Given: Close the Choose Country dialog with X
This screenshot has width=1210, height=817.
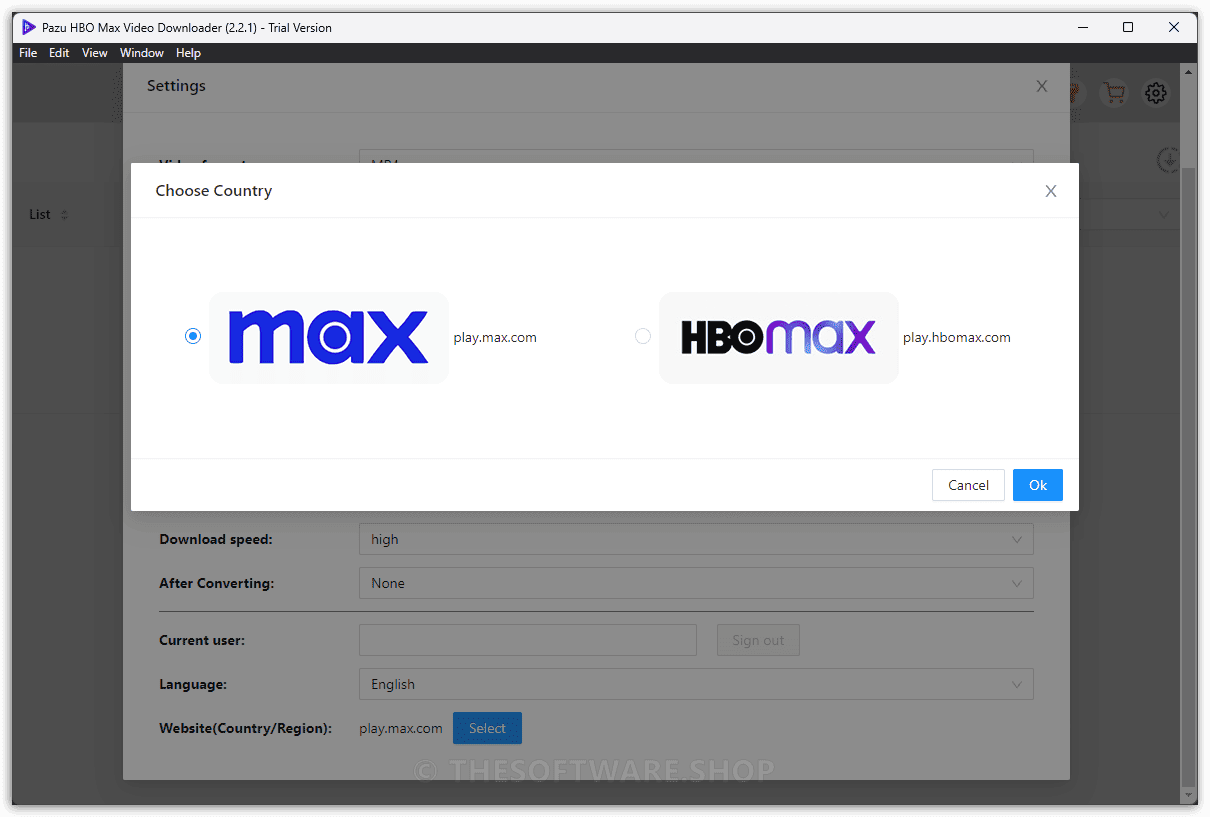Looking at the screenshot, I should coord(1051,191).
